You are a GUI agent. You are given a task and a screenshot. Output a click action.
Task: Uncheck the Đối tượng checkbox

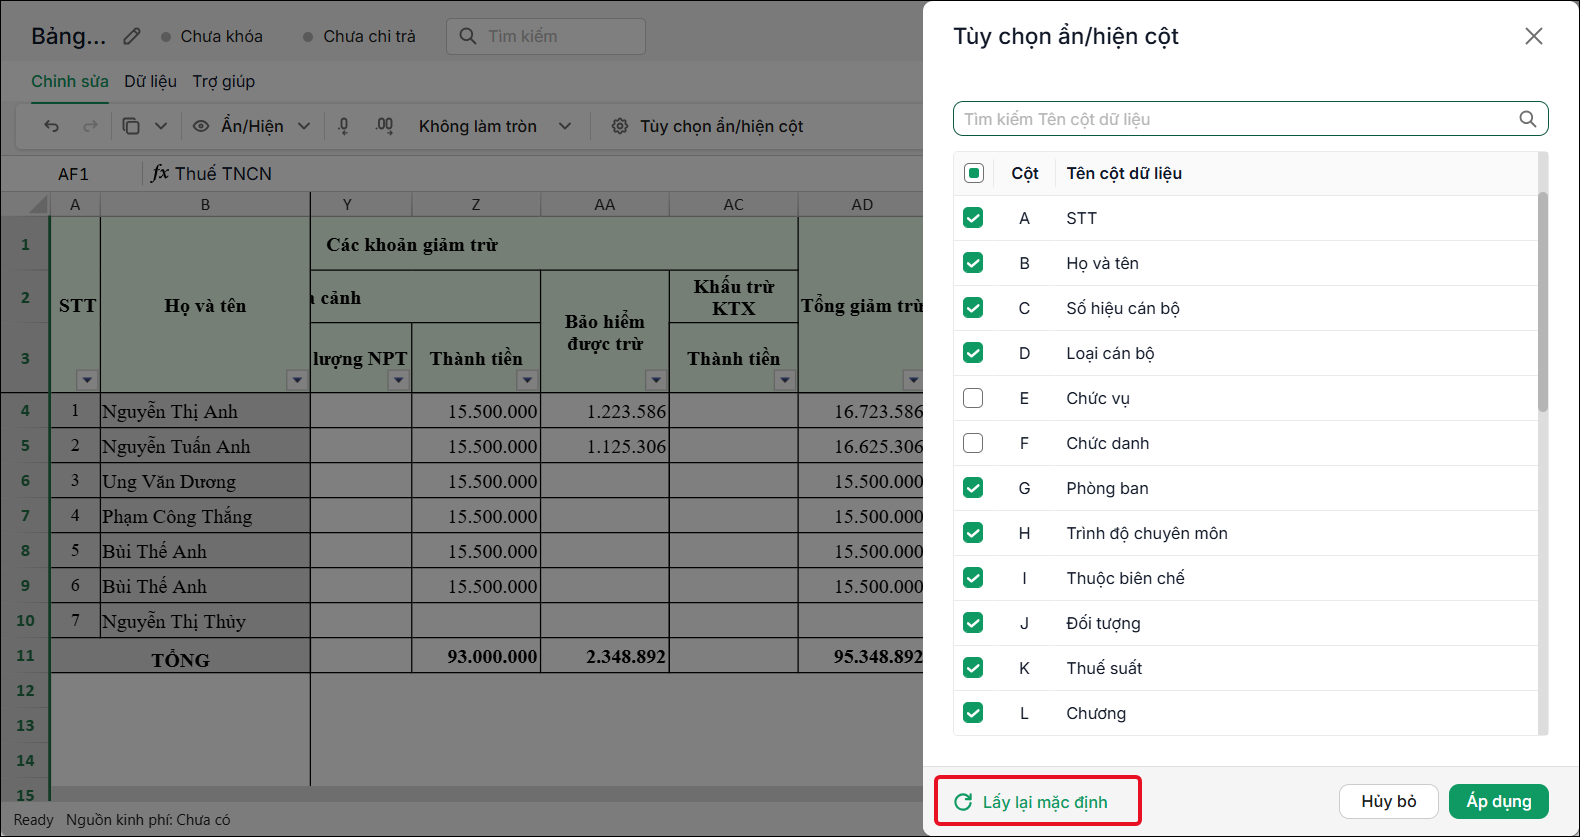(x=973, y=623)
